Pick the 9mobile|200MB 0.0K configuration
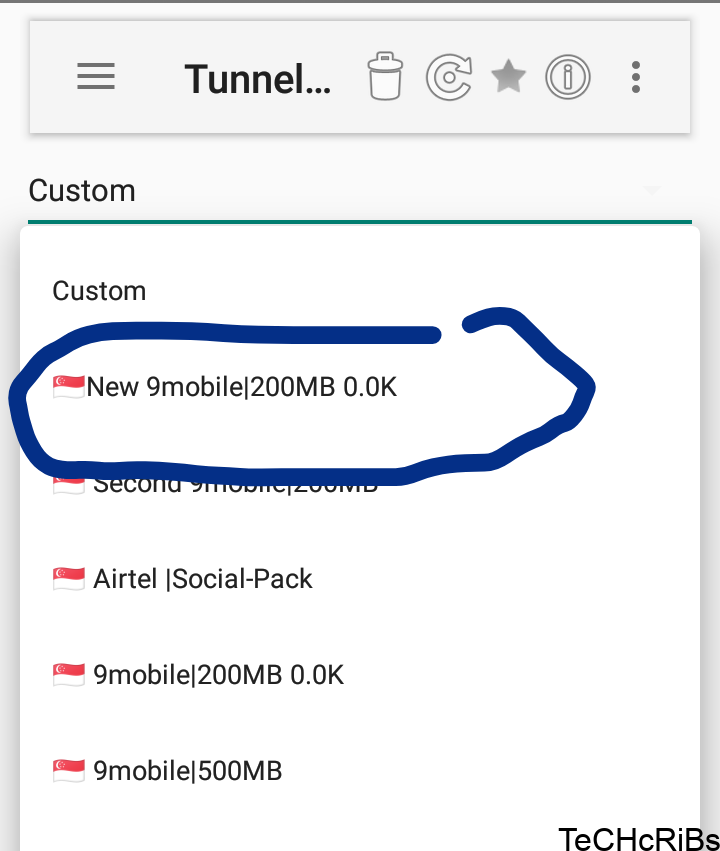The image size is (720, 851). click(215, 675)
